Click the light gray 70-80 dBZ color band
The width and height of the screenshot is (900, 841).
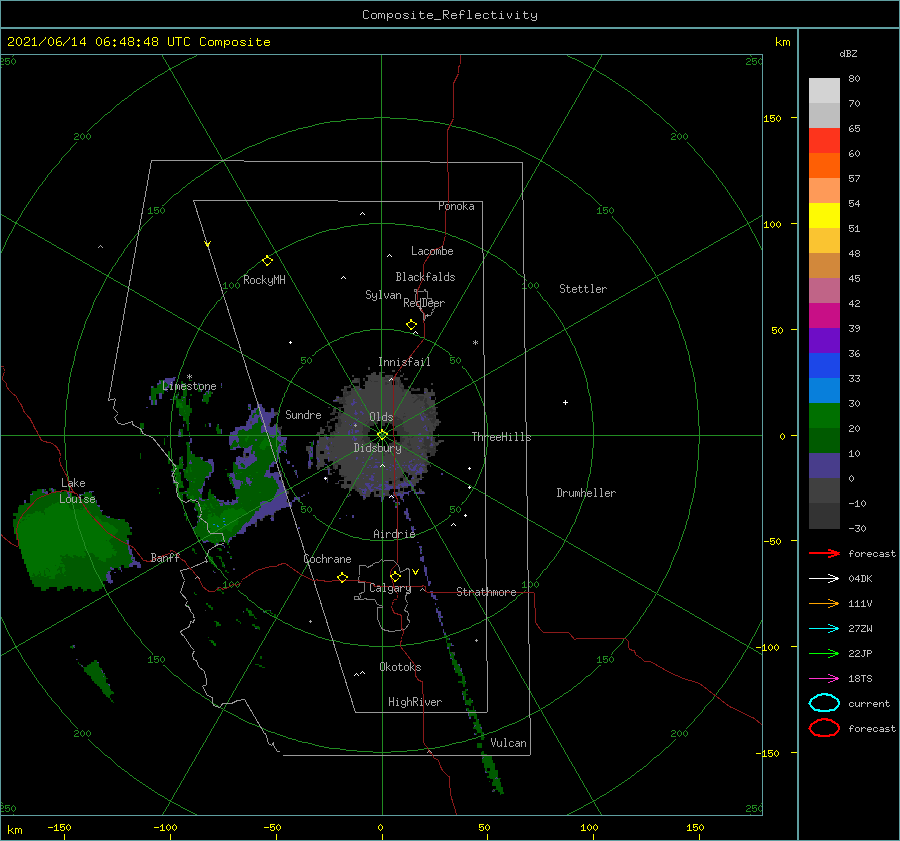click(x=824, y=91)
